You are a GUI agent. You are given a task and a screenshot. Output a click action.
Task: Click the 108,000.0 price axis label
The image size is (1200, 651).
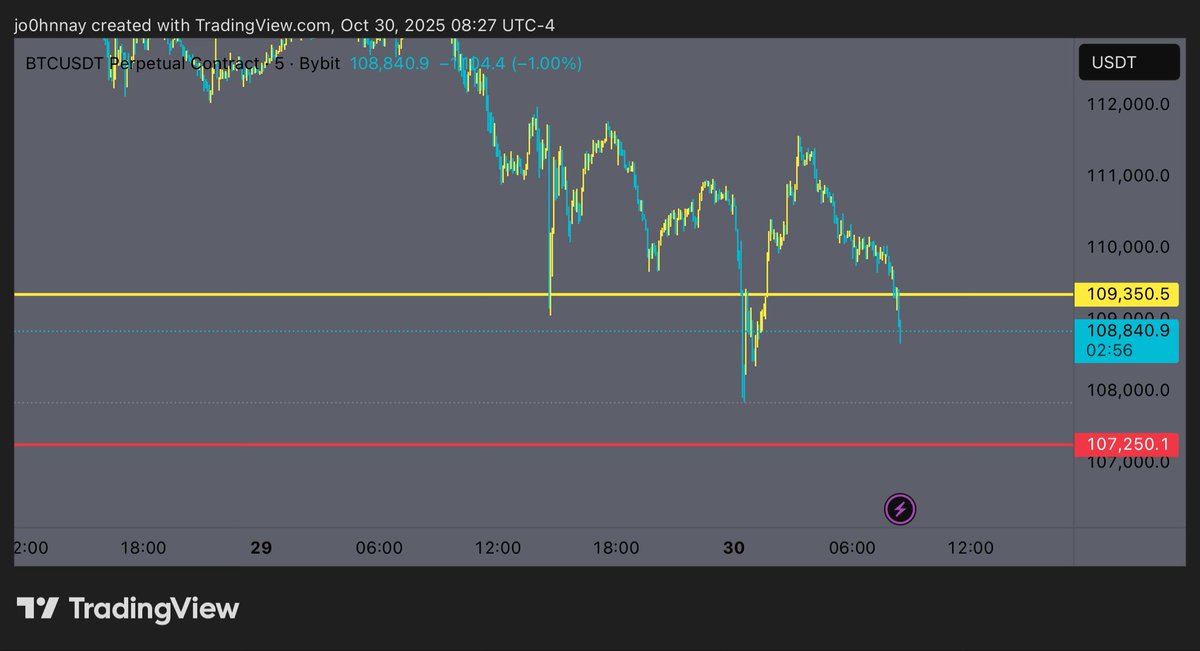coord(1127,391)
